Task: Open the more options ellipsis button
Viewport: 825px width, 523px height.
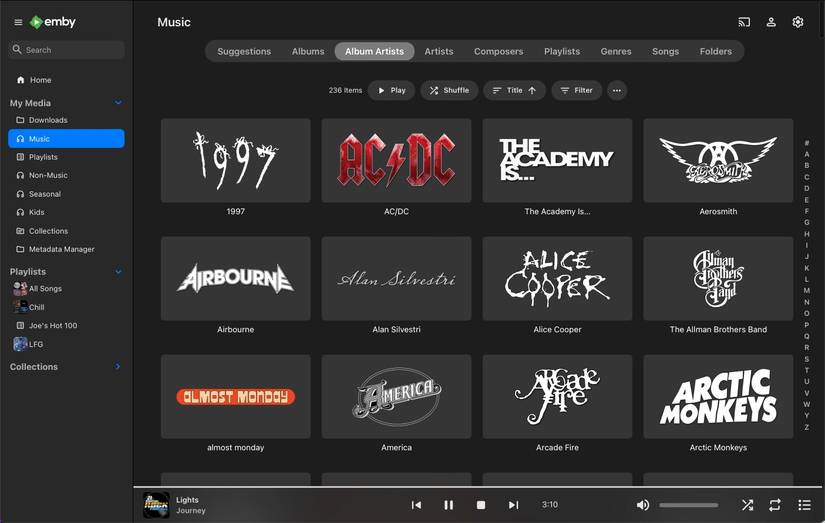Action: 617,90
